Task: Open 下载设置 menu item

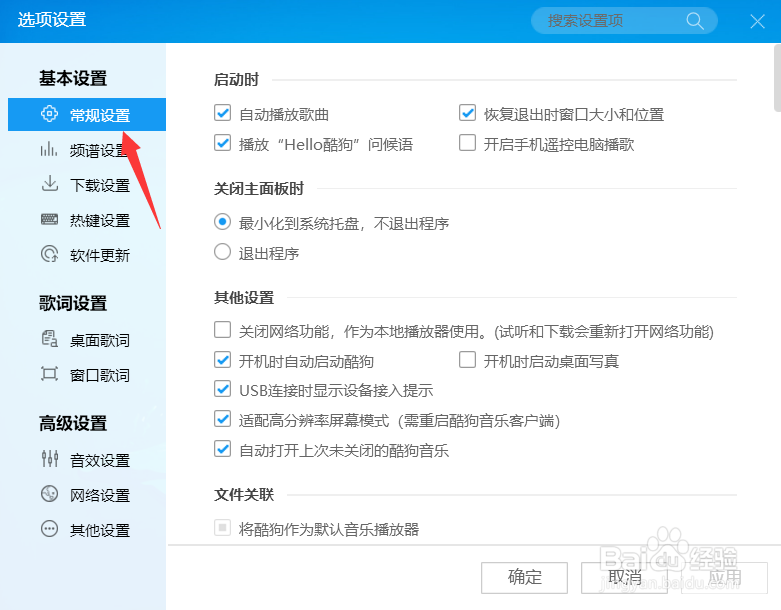Action: coord(87,185)
